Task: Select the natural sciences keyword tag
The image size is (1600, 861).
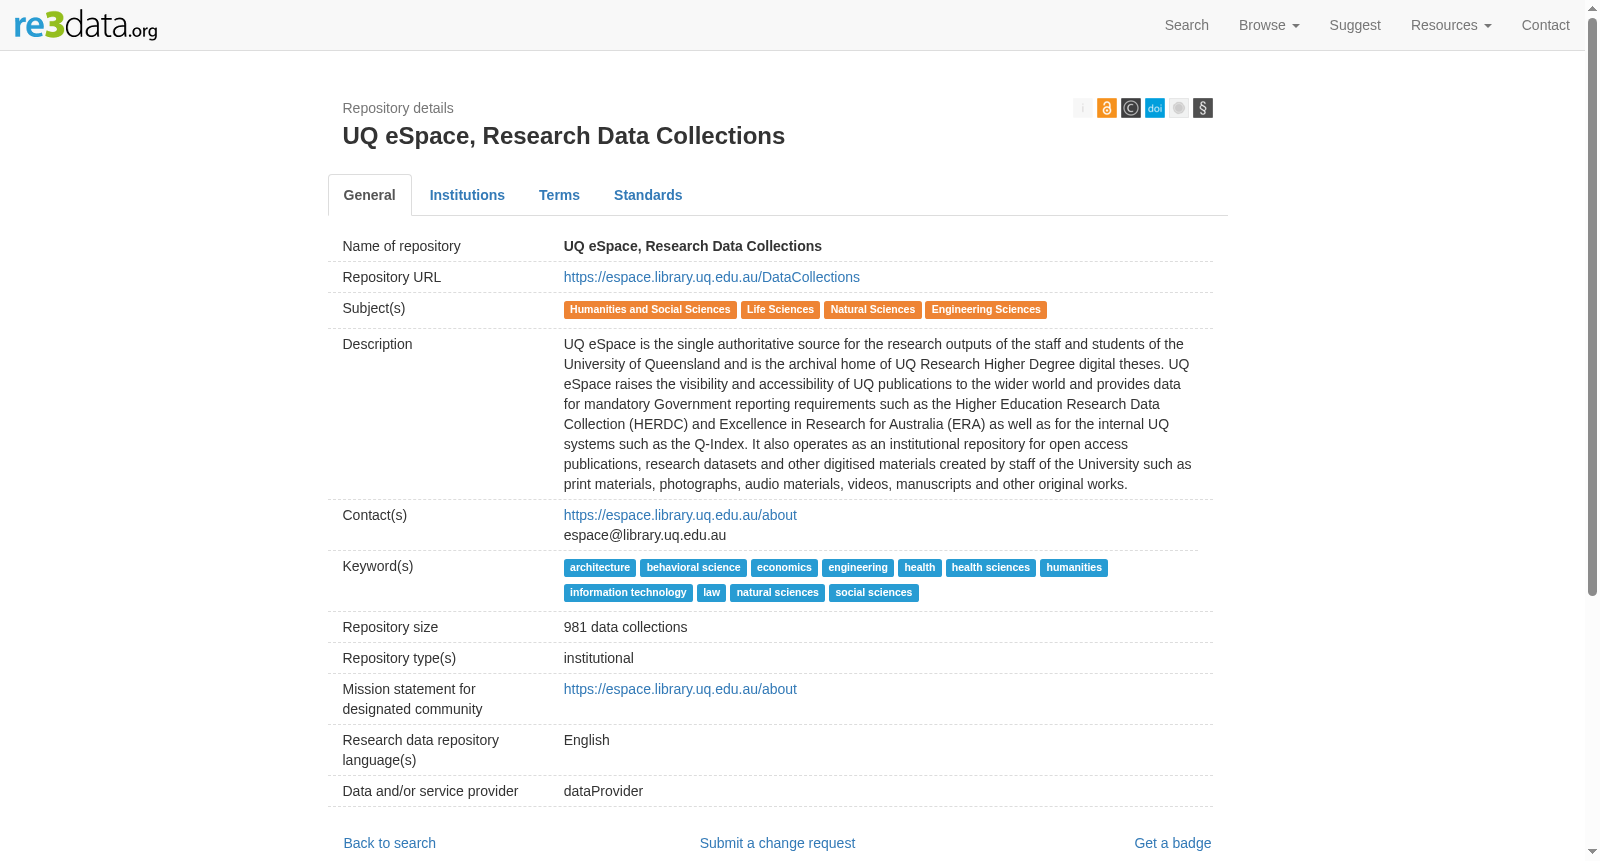Action: pos(777,593)
